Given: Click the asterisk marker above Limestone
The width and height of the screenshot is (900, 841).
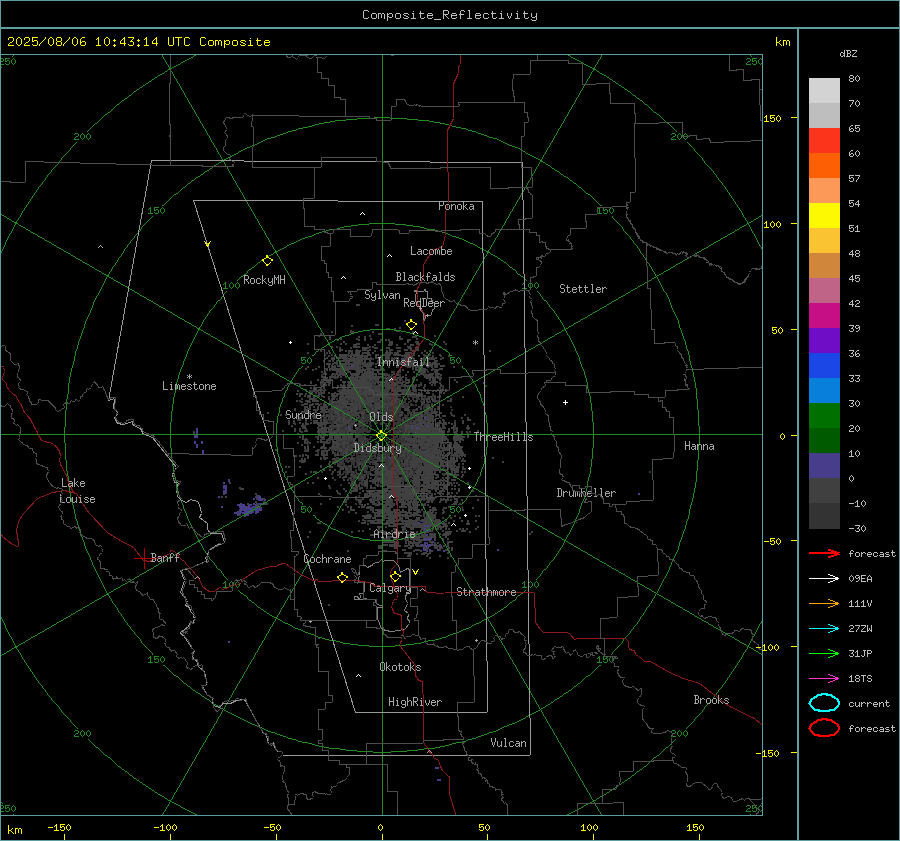Looking at the screenshot, I should tap(189, 377).
